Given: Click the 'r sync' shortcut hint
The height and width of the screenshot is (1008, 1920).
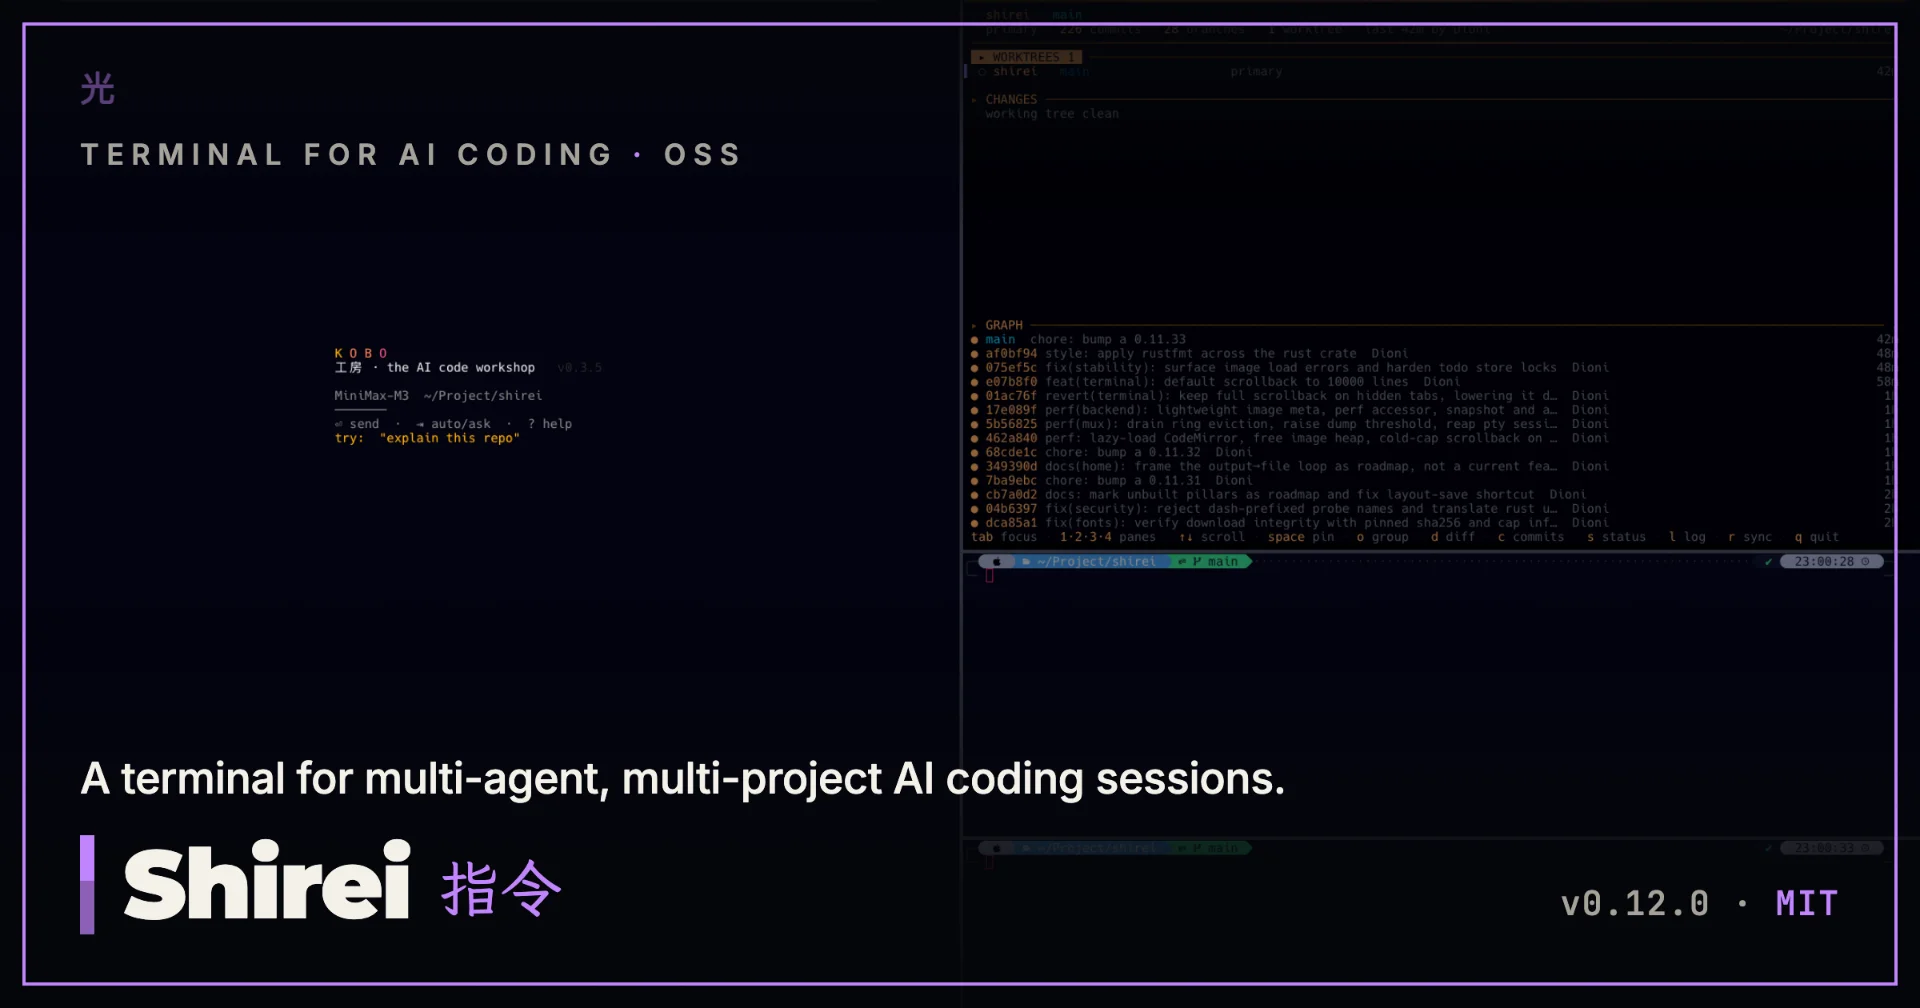Looking at the screenshot, I should click(x=1750, y=537).
